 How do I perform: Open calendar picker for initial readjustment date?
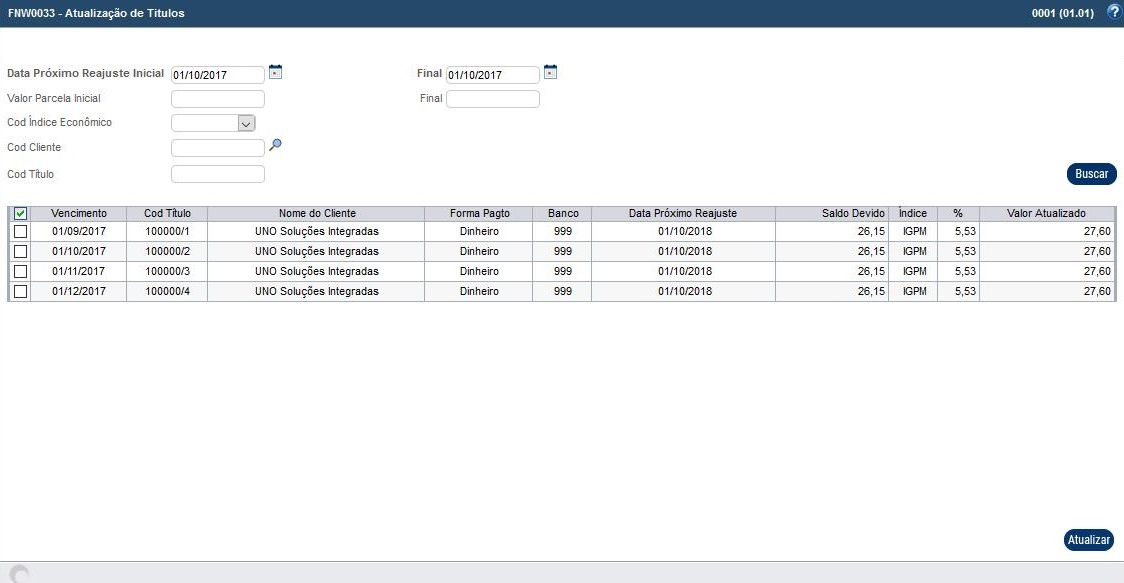[x=276, y=72]
